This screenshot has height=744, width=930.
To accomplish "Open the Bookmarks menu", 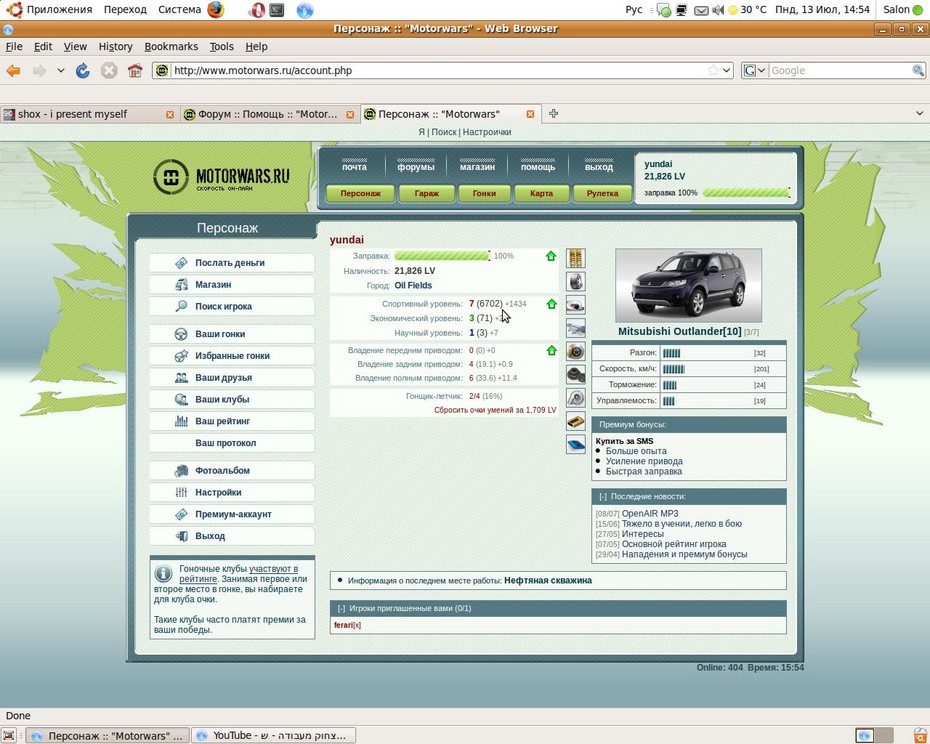I will (x=171, y=46).
